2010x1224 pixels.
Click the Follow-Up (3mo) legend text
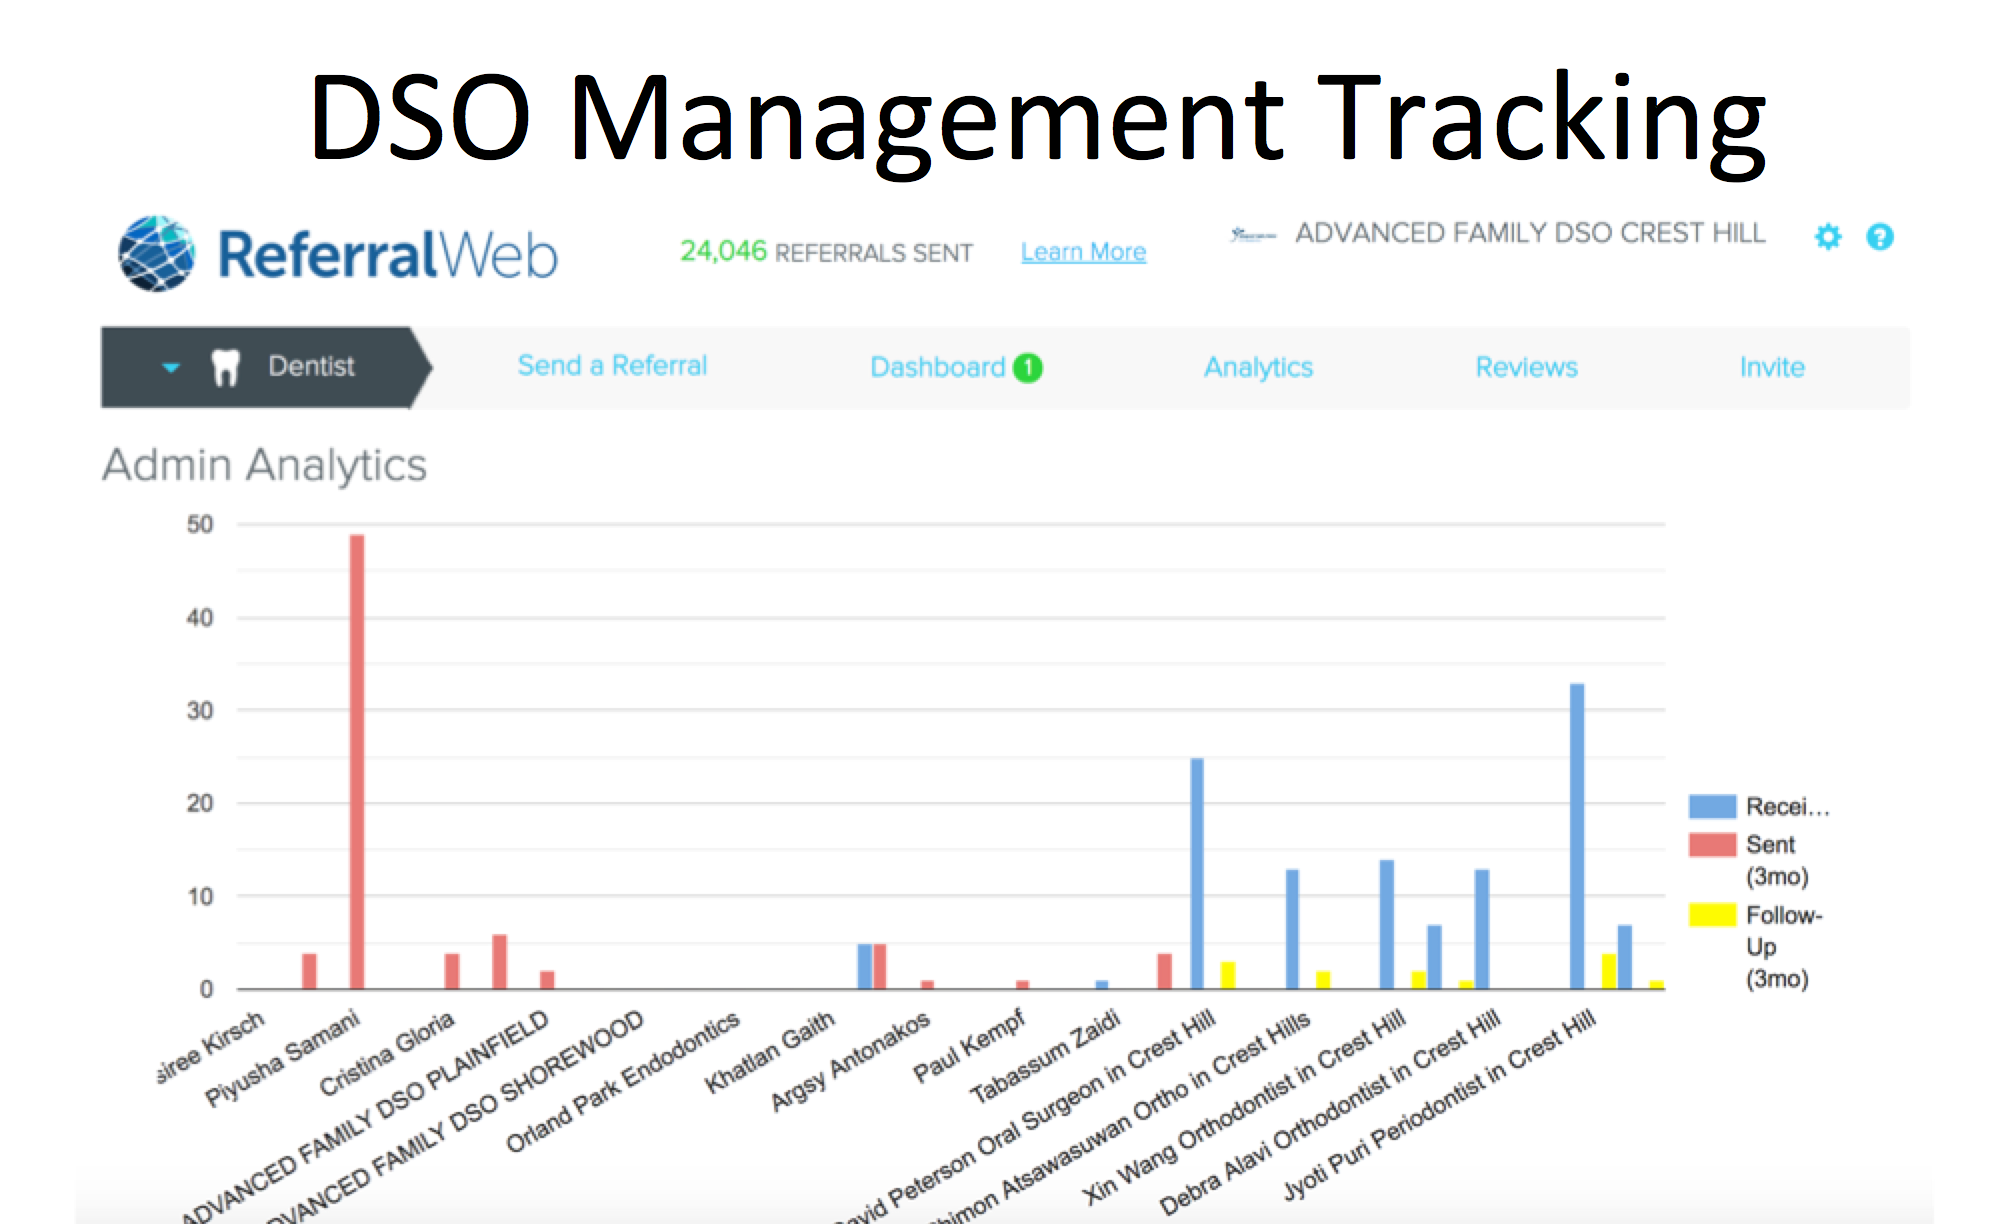tap(1784, 947)
